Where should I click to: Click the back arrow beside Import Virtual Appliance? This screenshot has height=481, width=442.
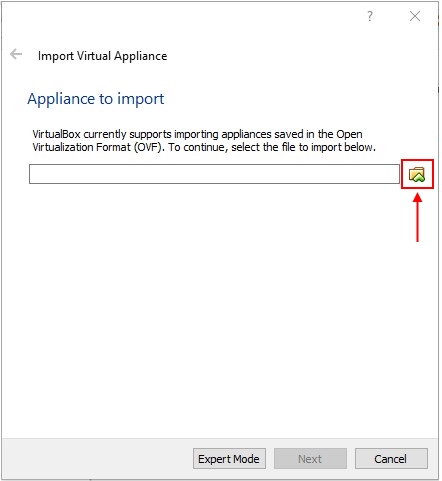(16, 54)
